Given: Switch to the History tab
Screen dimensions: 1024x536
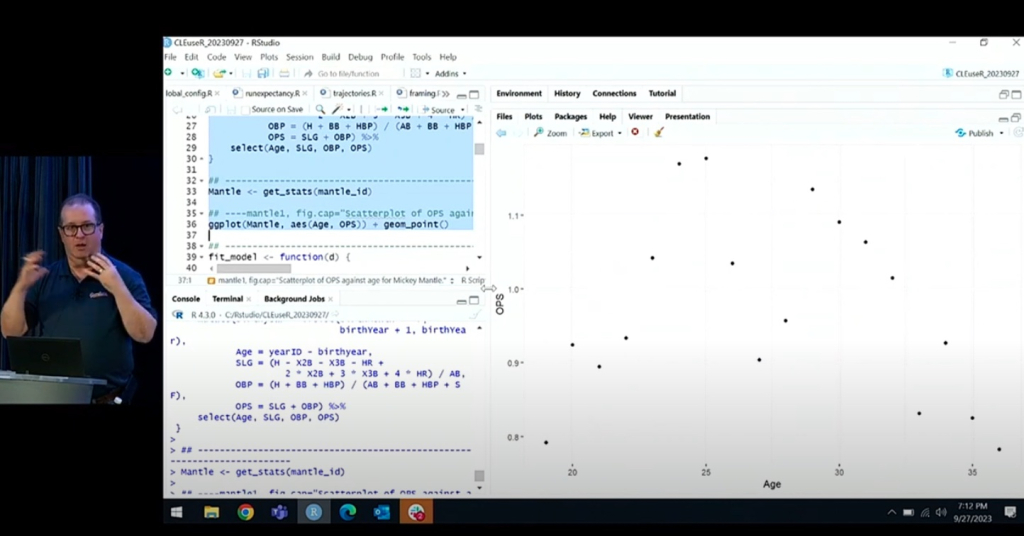Looking at the screenshot, I should point(567,93).
